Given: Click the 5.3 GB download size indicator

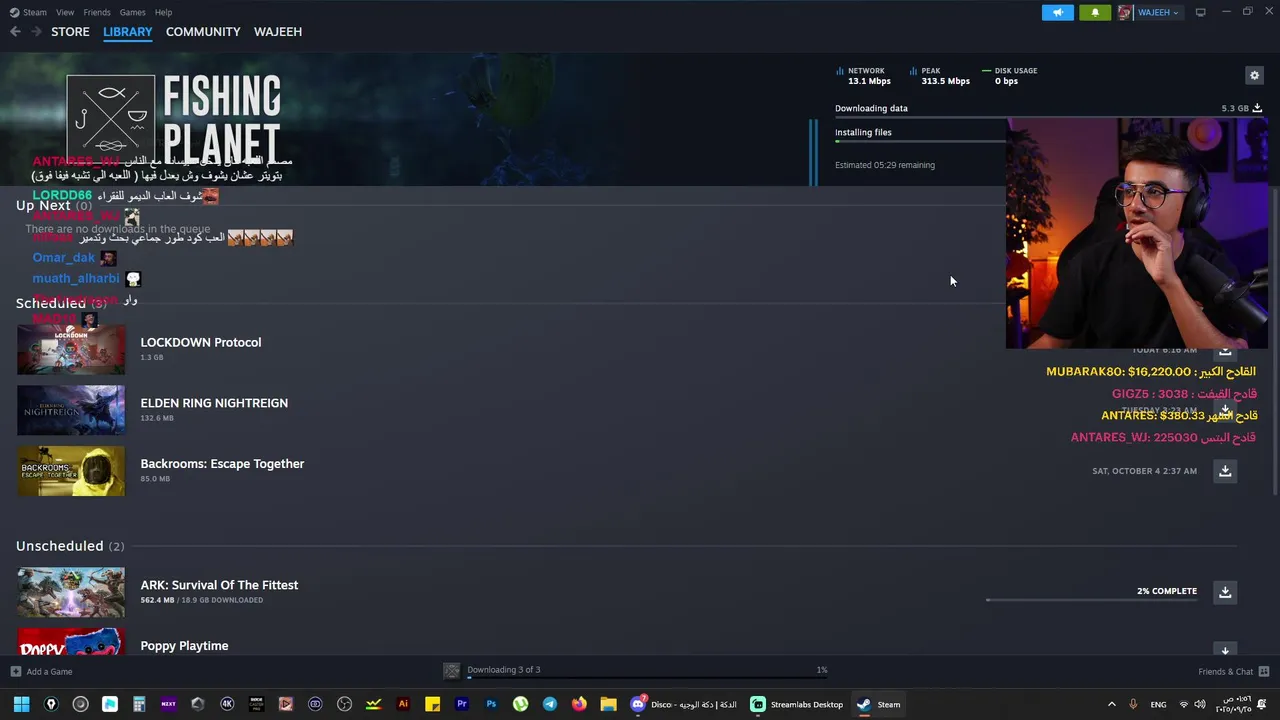Looking at the screenshot, I should (x=1241, y=108).
